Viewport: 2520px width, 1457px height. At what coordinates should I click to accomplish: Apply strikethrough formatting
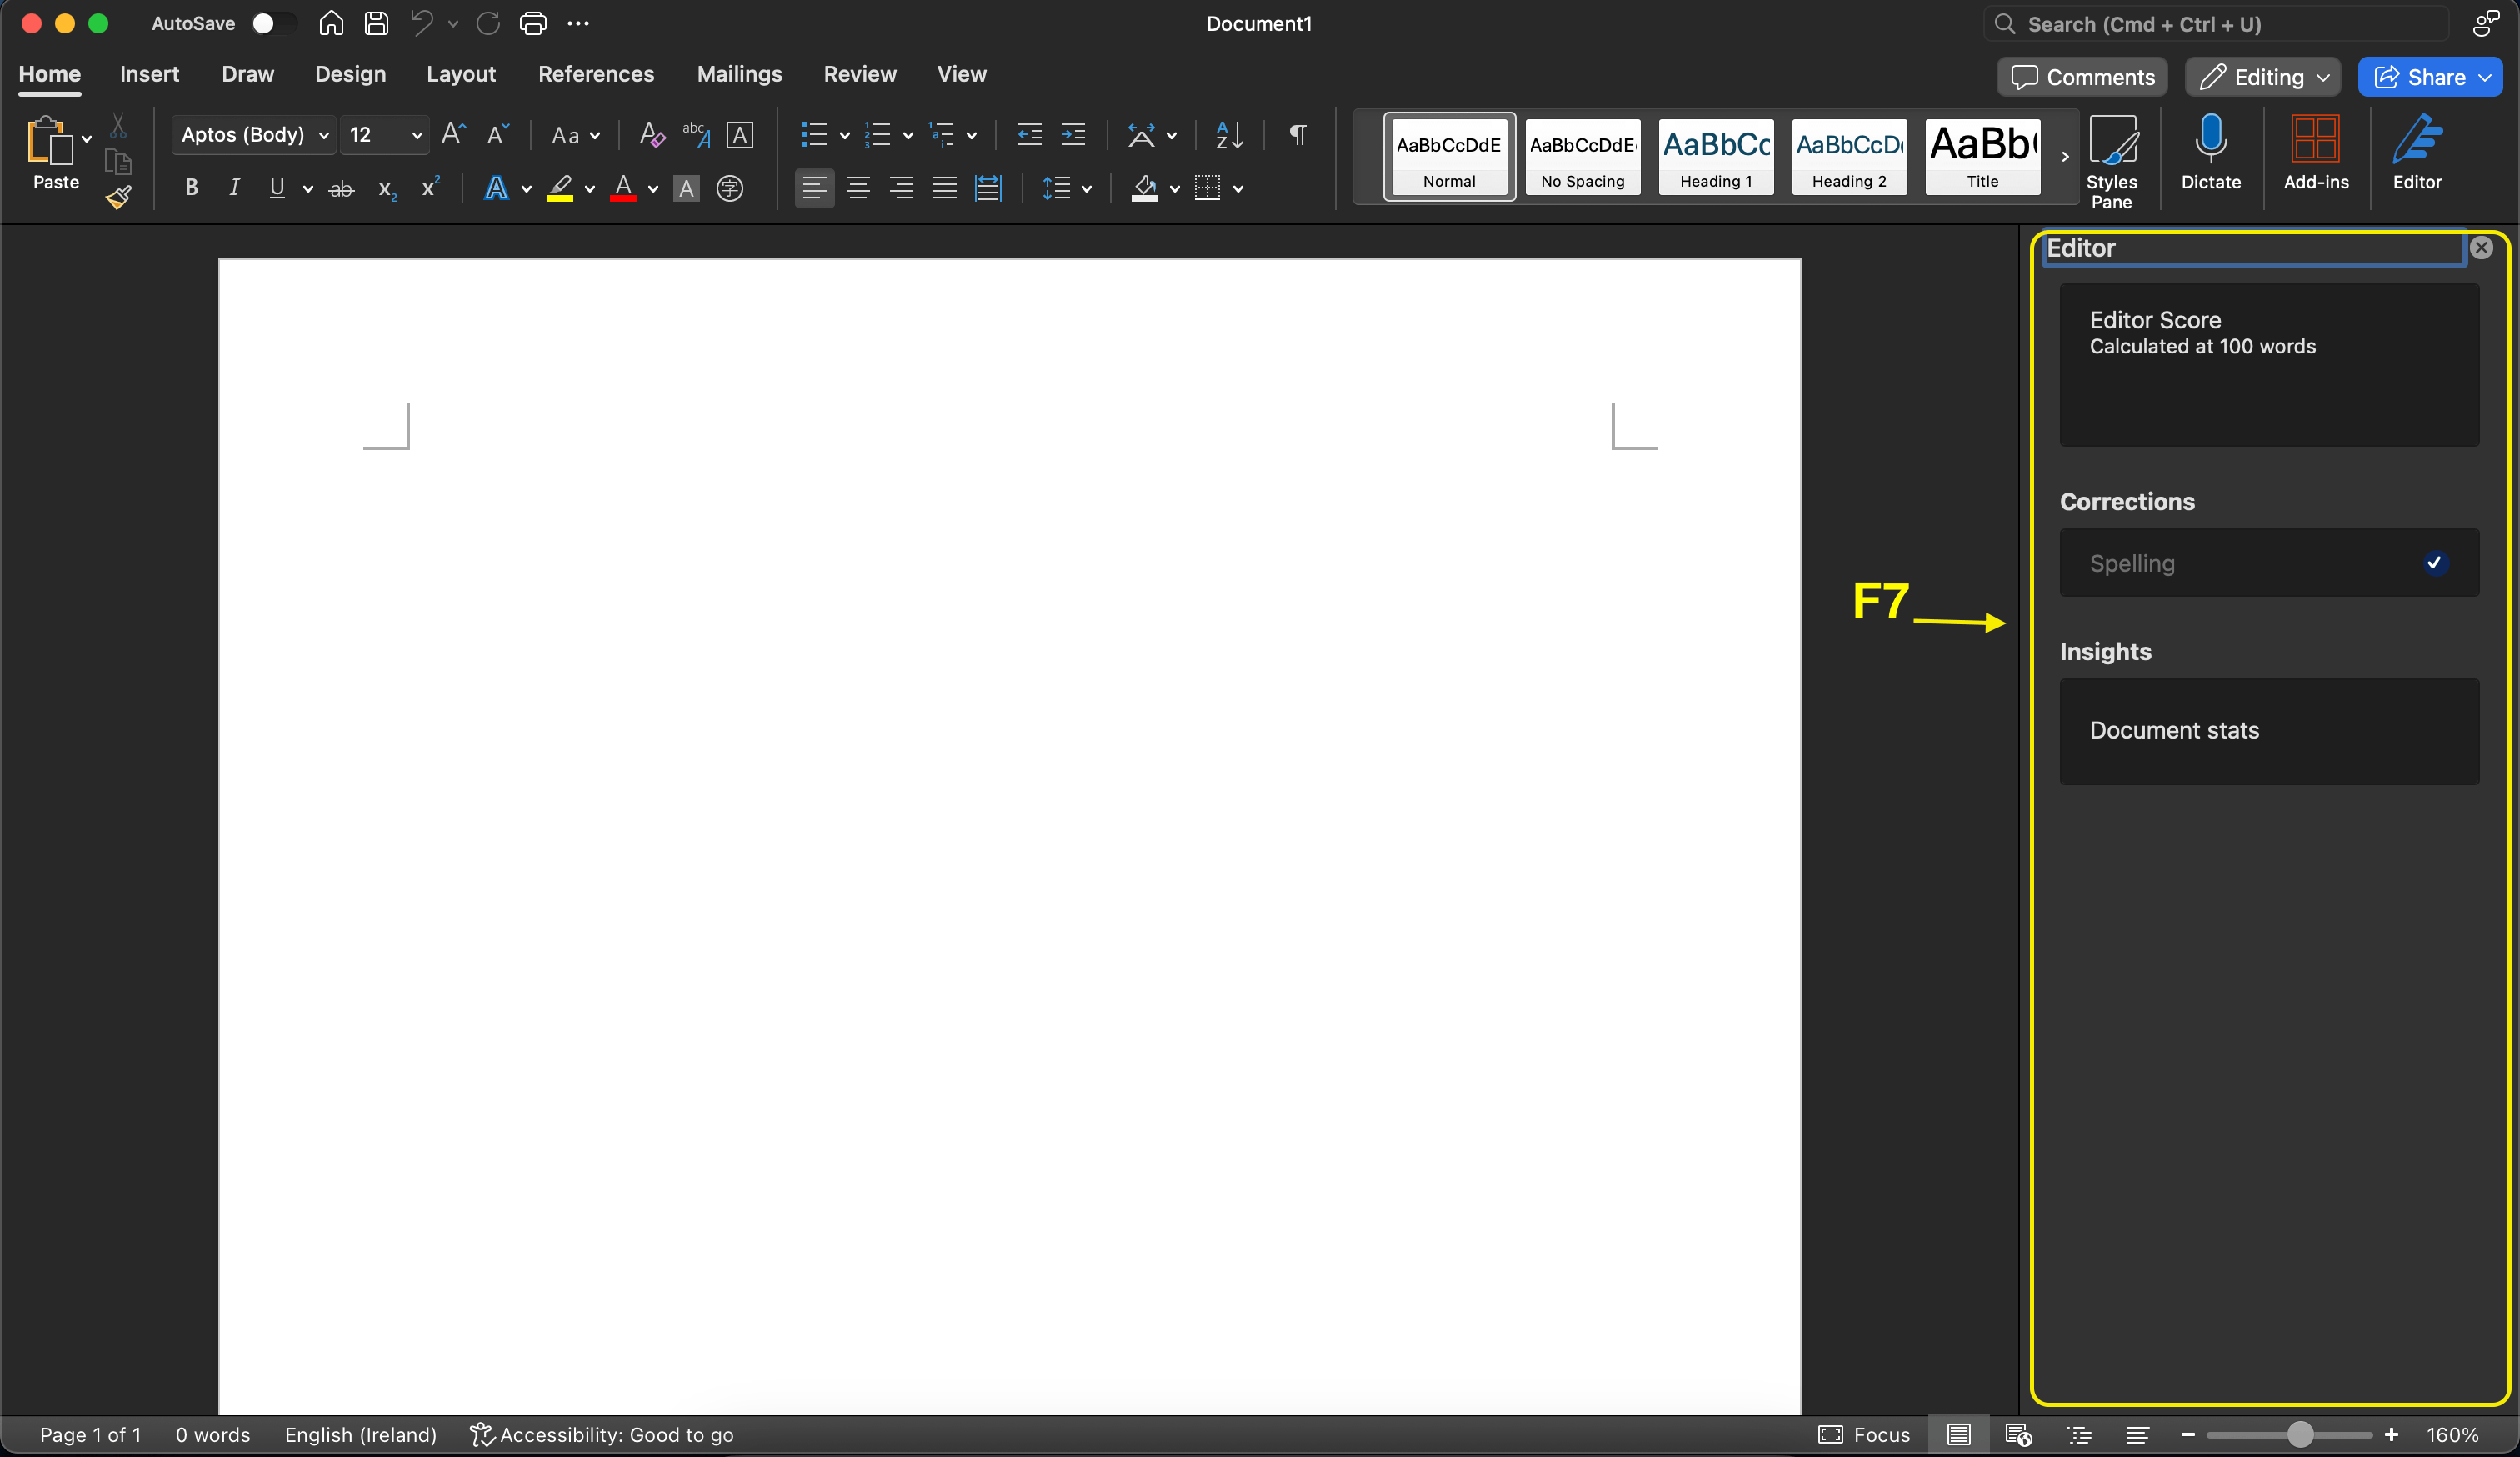coord(341,189)
